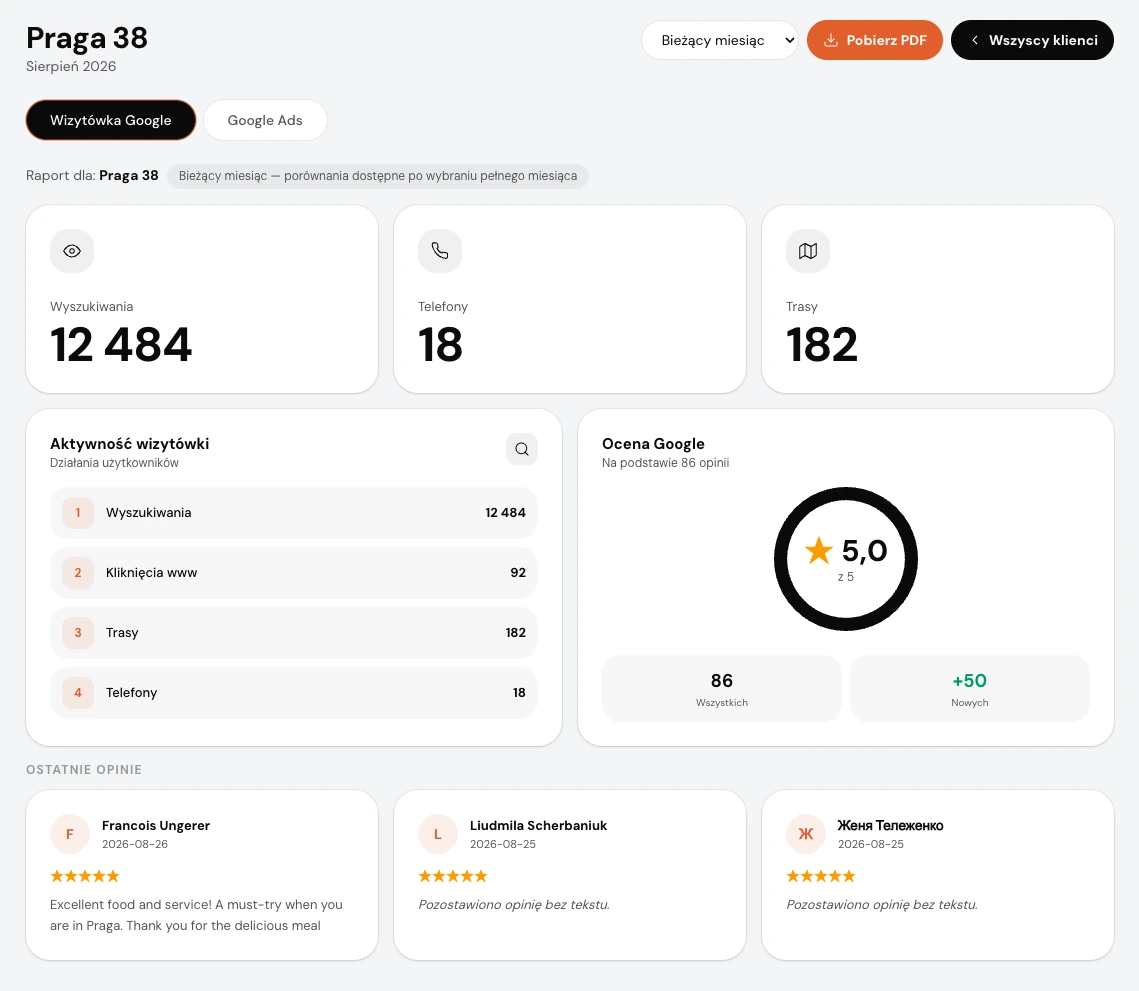Click the Praga 38 page title

point(87,38)
